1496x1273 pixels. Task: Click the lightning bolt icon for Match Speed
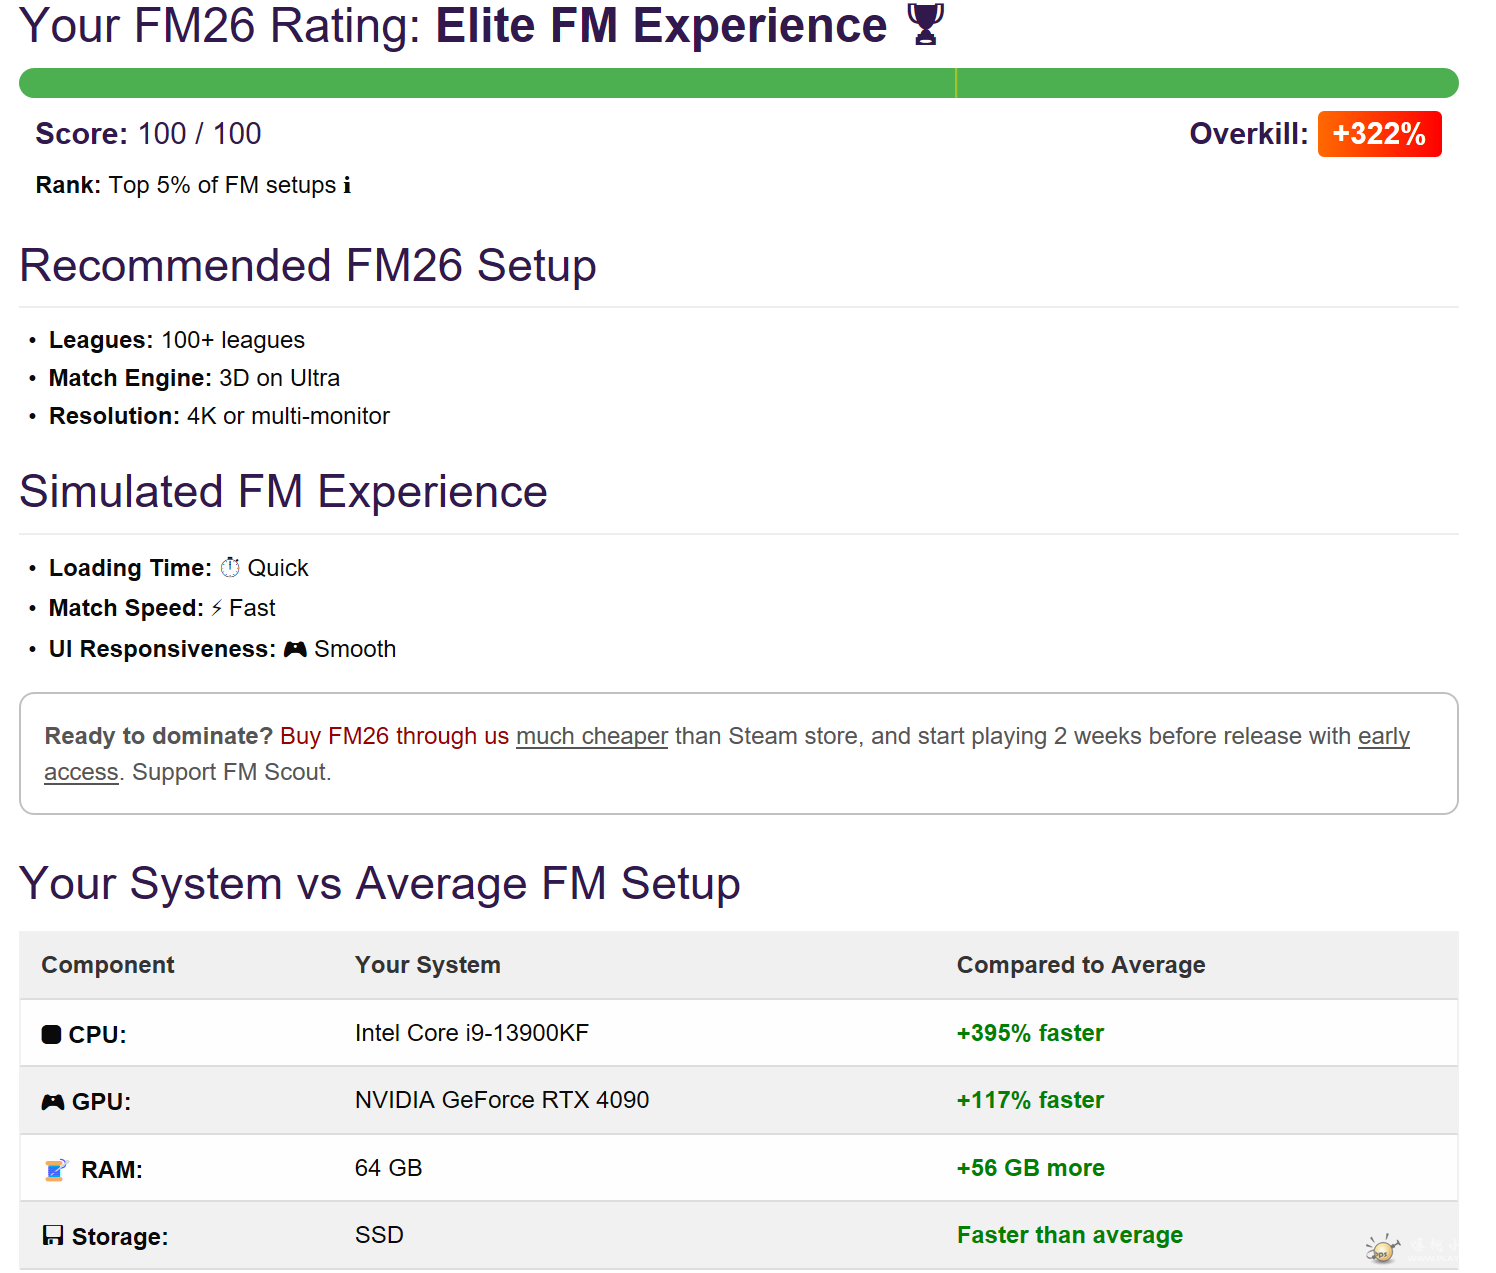217,608
